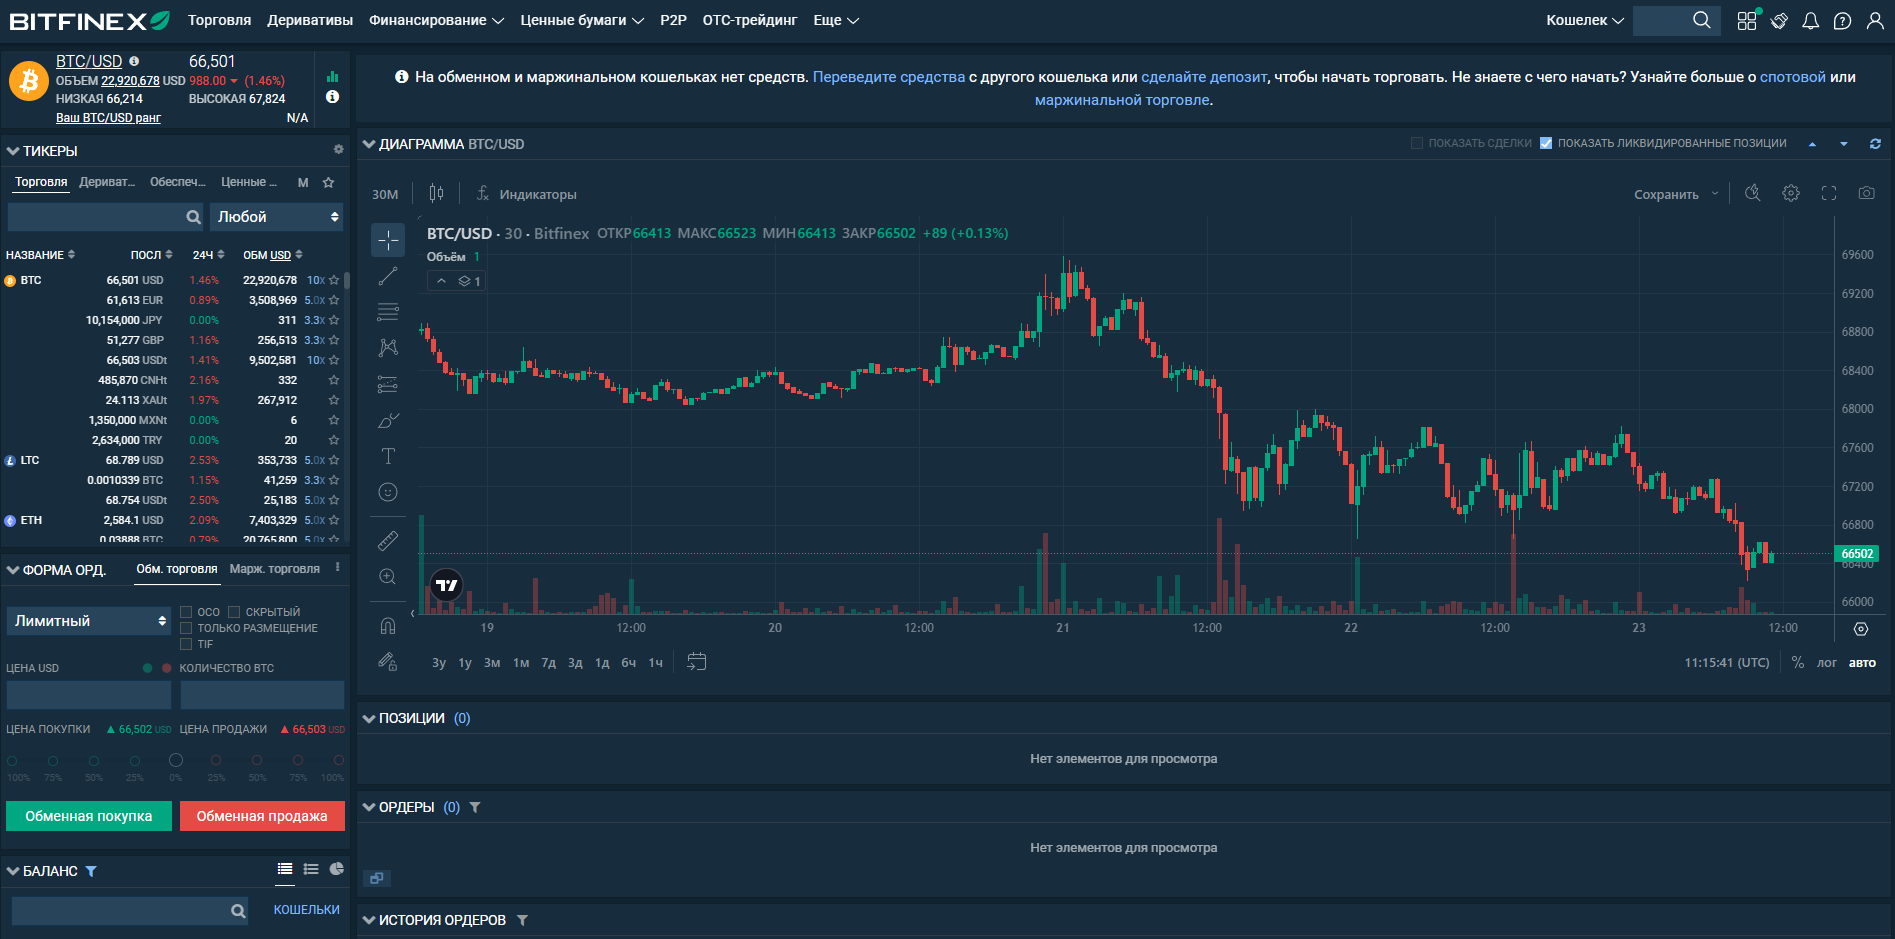Open the Fibonacci retracement tool
Viewport: 1895px width, 939px height.
[x=388, y=312]
